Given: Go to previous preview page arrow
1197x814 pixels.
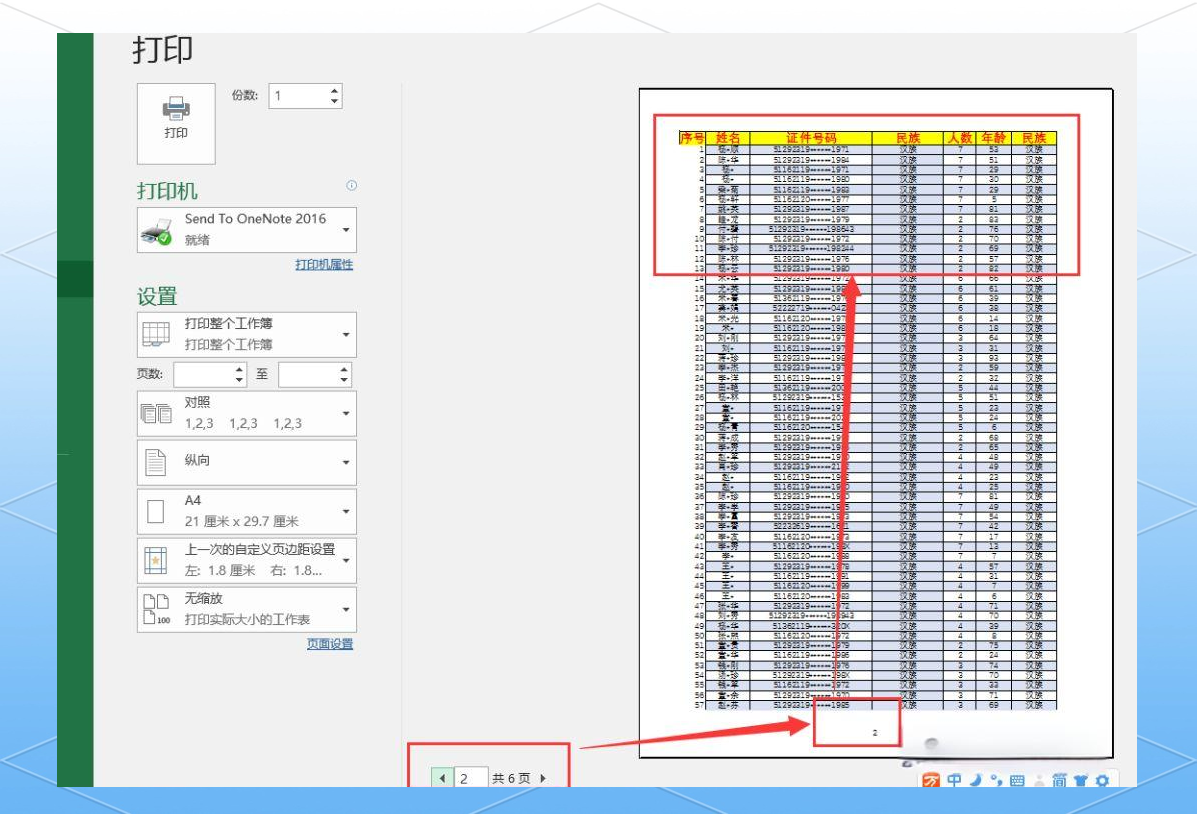Looking at the screenshot, I should [x=442, y=778].
